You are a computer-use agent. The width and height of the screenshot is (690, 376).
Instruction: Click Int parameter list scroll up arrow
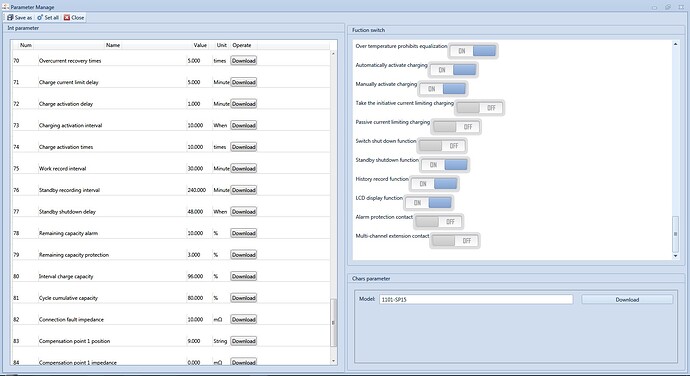pyautogui.click(x=333, y=53)
